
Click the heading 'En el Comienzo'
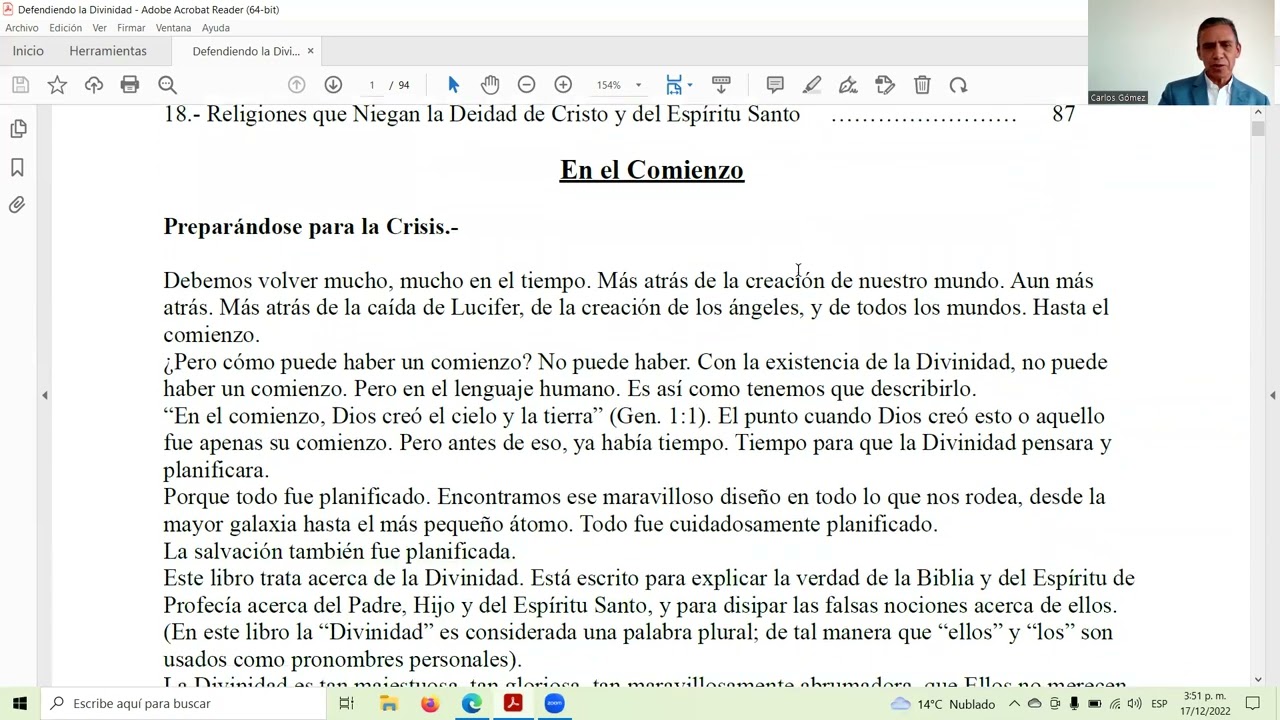click(652, 170)
